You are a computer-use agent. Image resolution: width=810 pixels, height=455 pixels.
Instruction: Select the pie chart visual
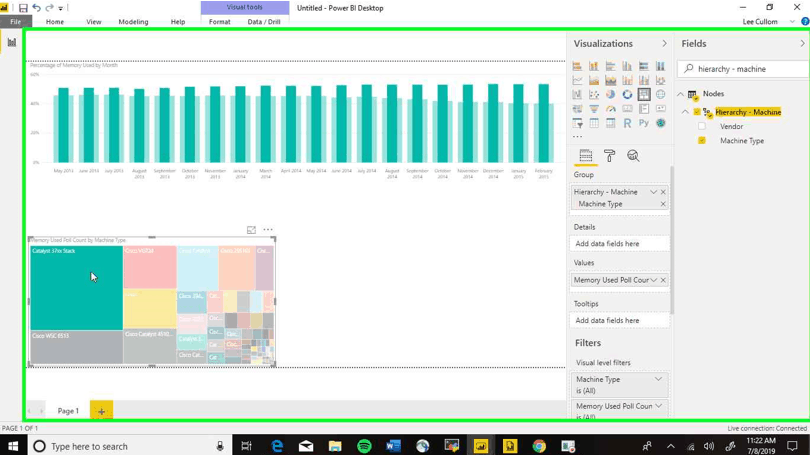(611, 95)
